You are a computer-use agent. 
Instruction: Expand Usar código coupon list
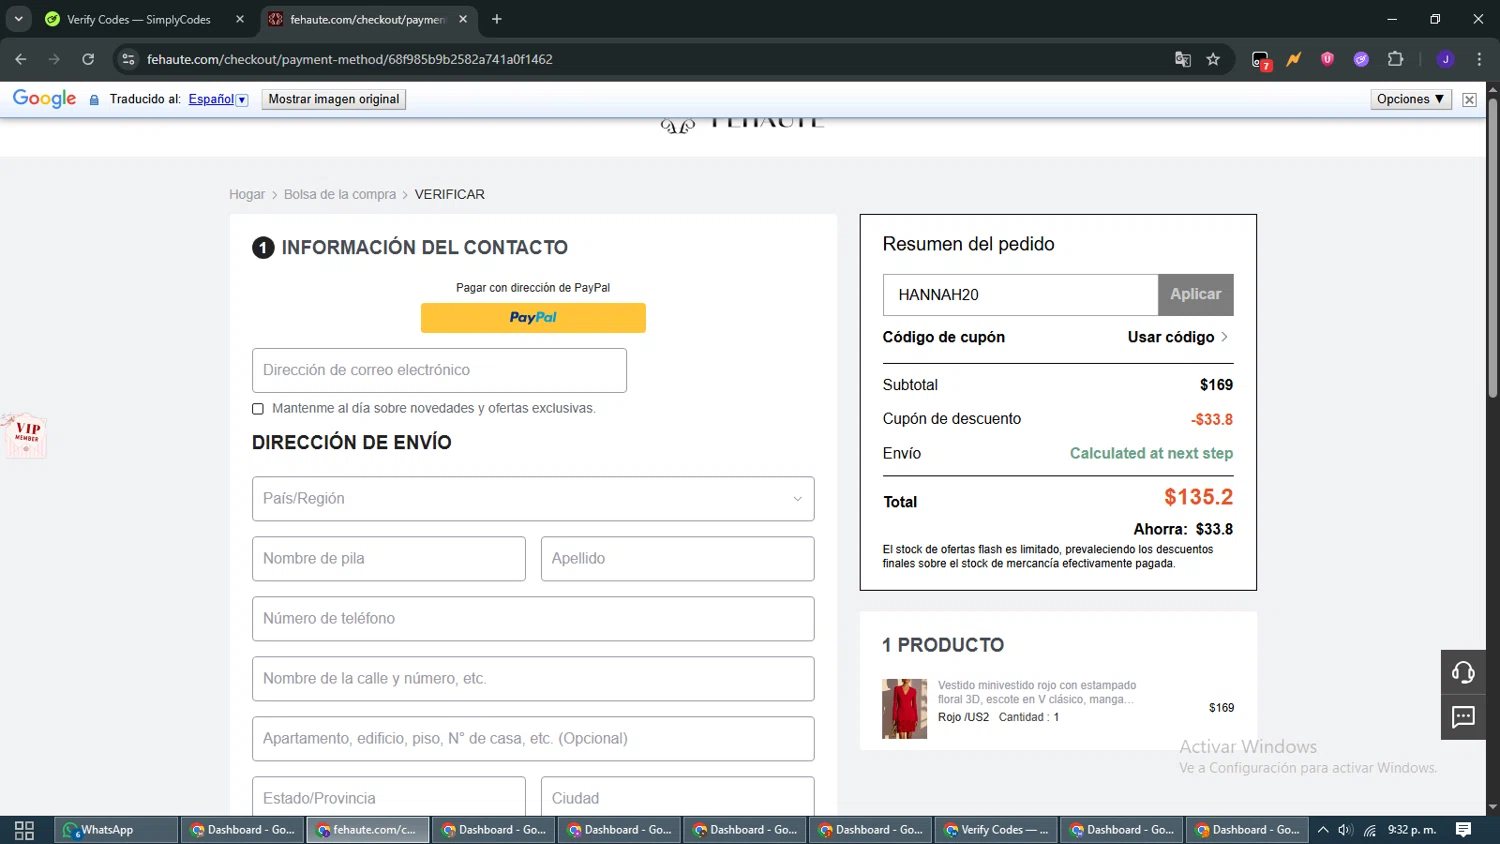(x=1178, y=337)
